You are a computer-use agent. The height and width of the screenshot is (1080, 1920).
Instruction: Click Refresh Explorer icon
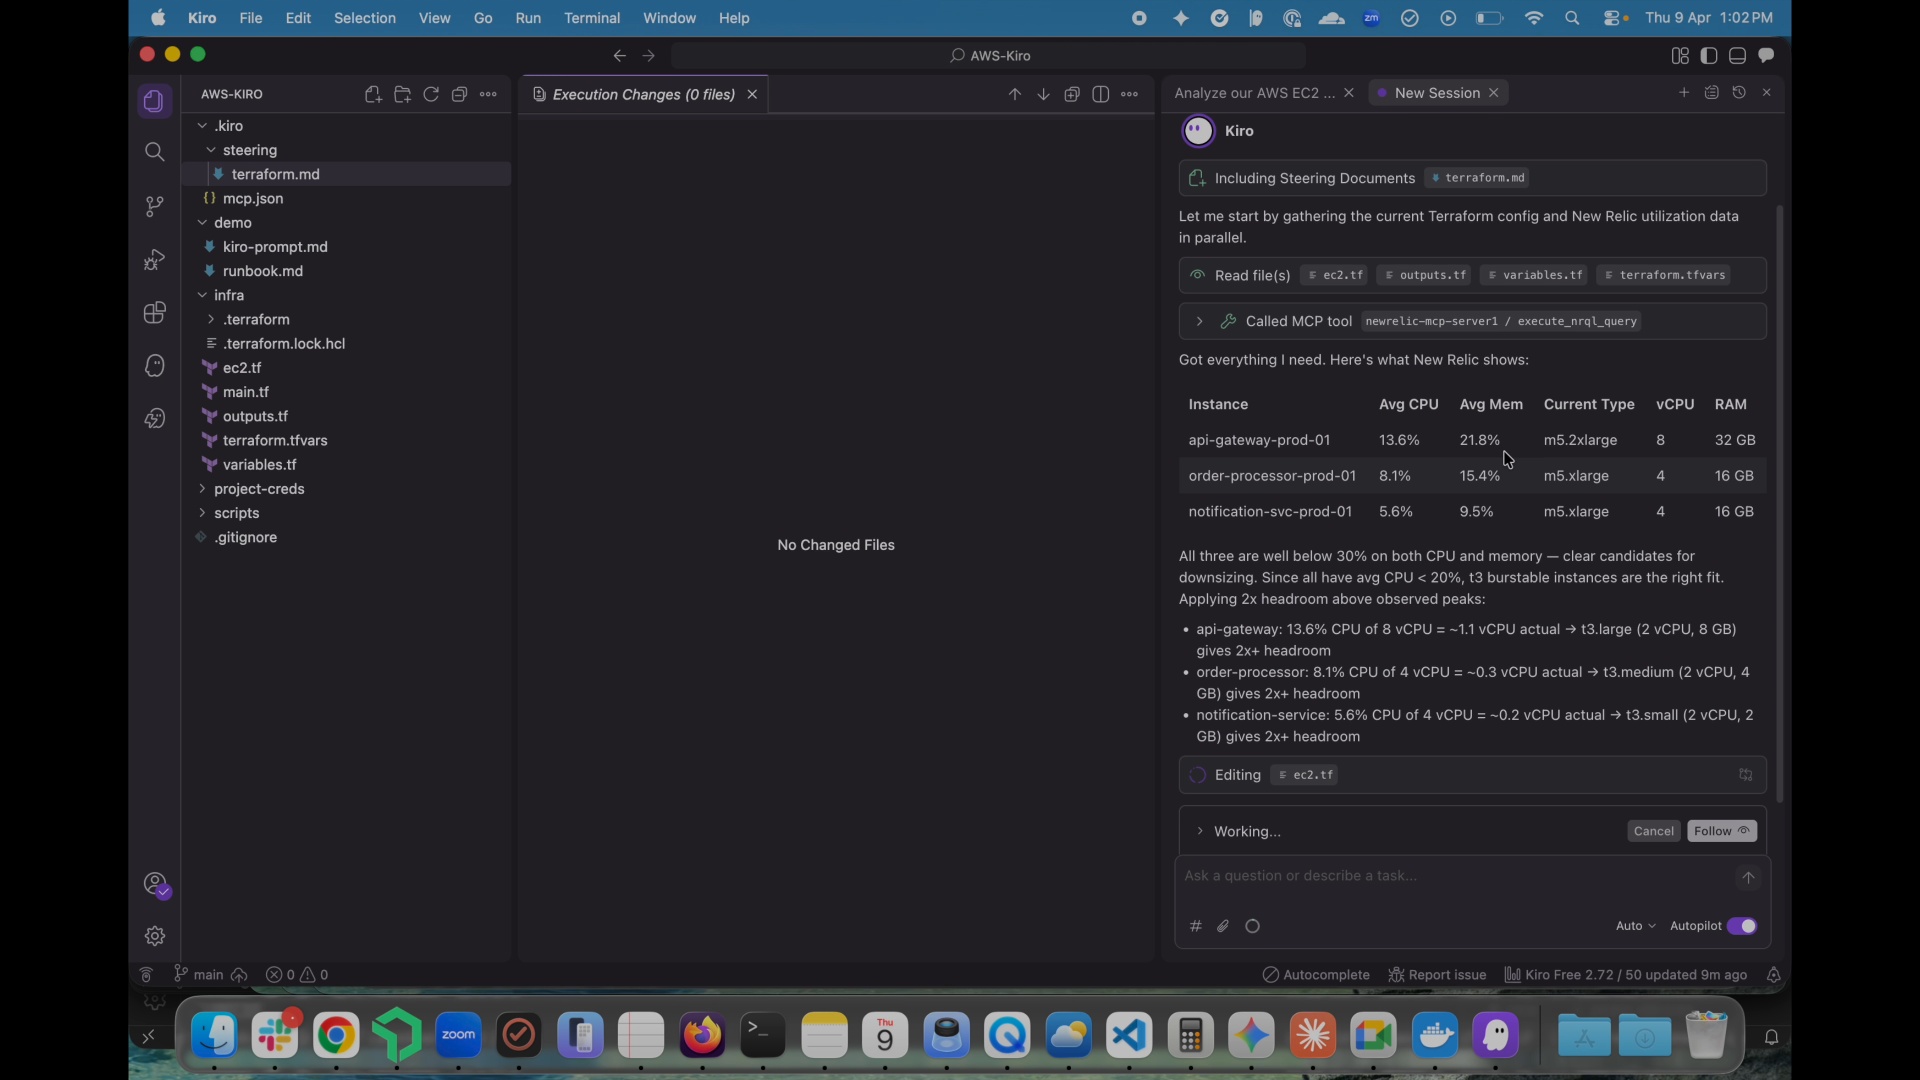click(431, 94)
